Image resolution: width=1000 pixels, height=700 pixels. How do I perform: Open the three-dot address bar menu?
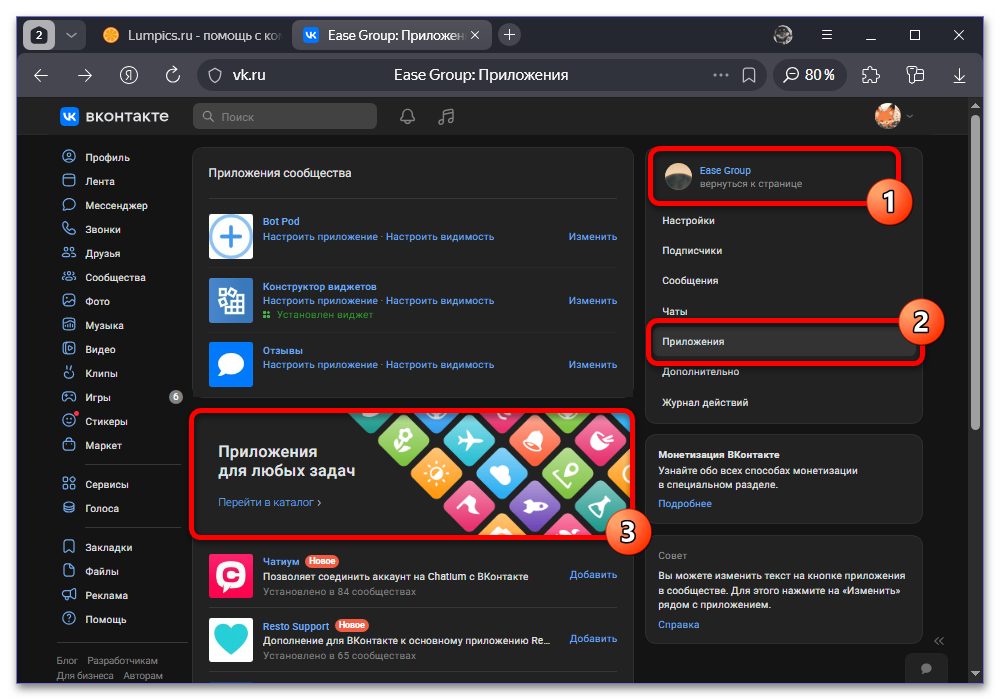click(x=721, y=75)
